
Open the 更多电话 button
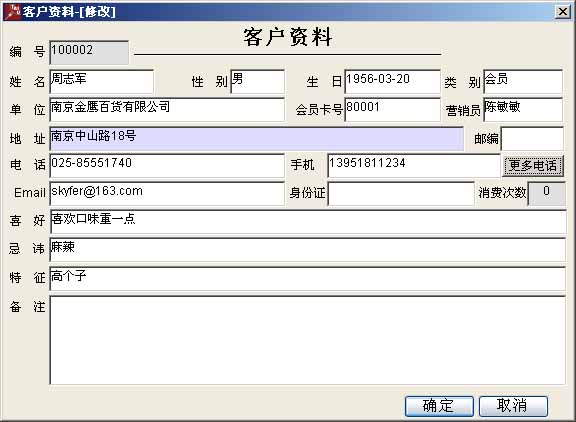[533, 166]
